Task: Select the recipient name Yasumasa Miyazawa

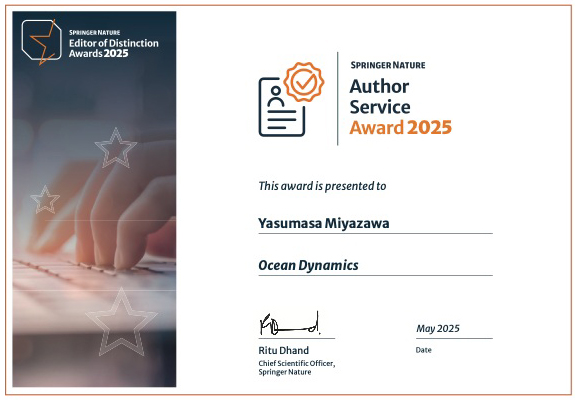Action: 324,223
